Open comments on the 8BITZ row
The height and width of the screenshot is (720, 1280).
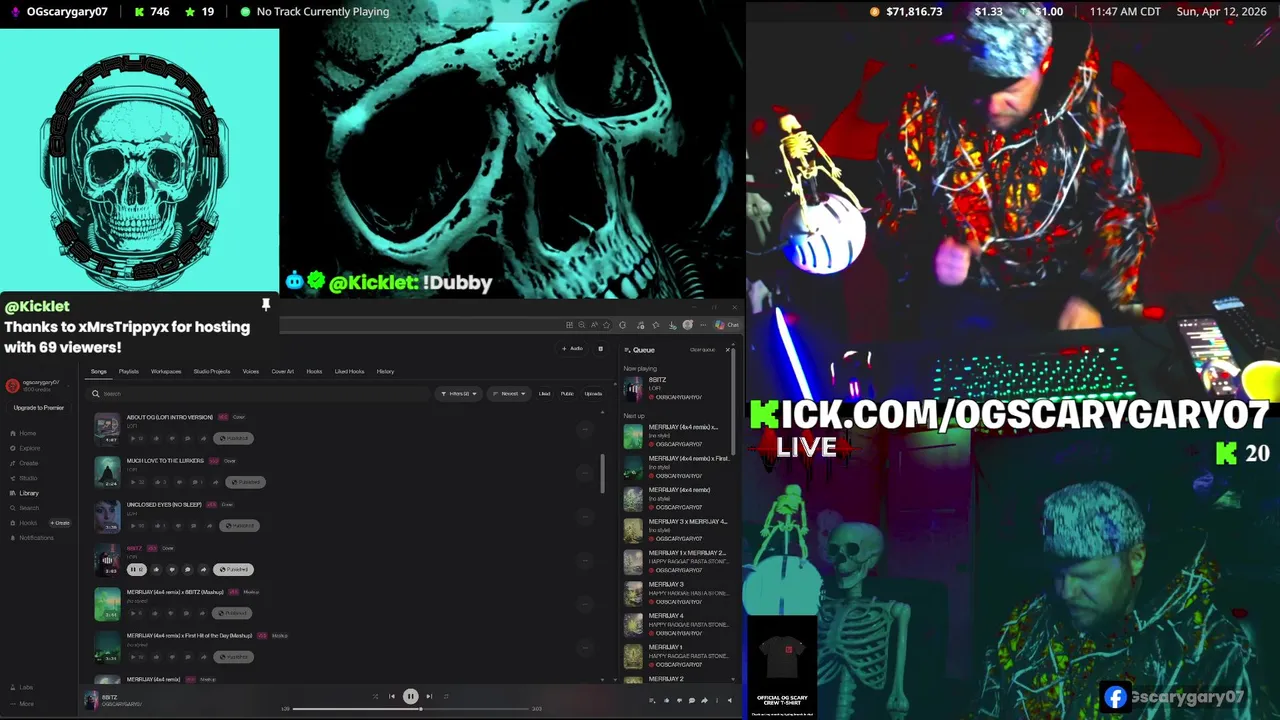(x=187, y=569)
